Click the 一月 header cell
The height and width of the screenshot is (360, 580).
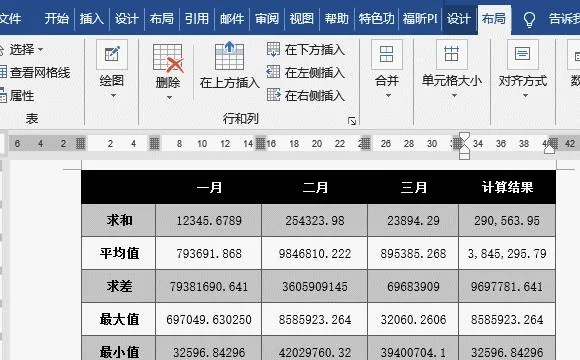(209, 187)
